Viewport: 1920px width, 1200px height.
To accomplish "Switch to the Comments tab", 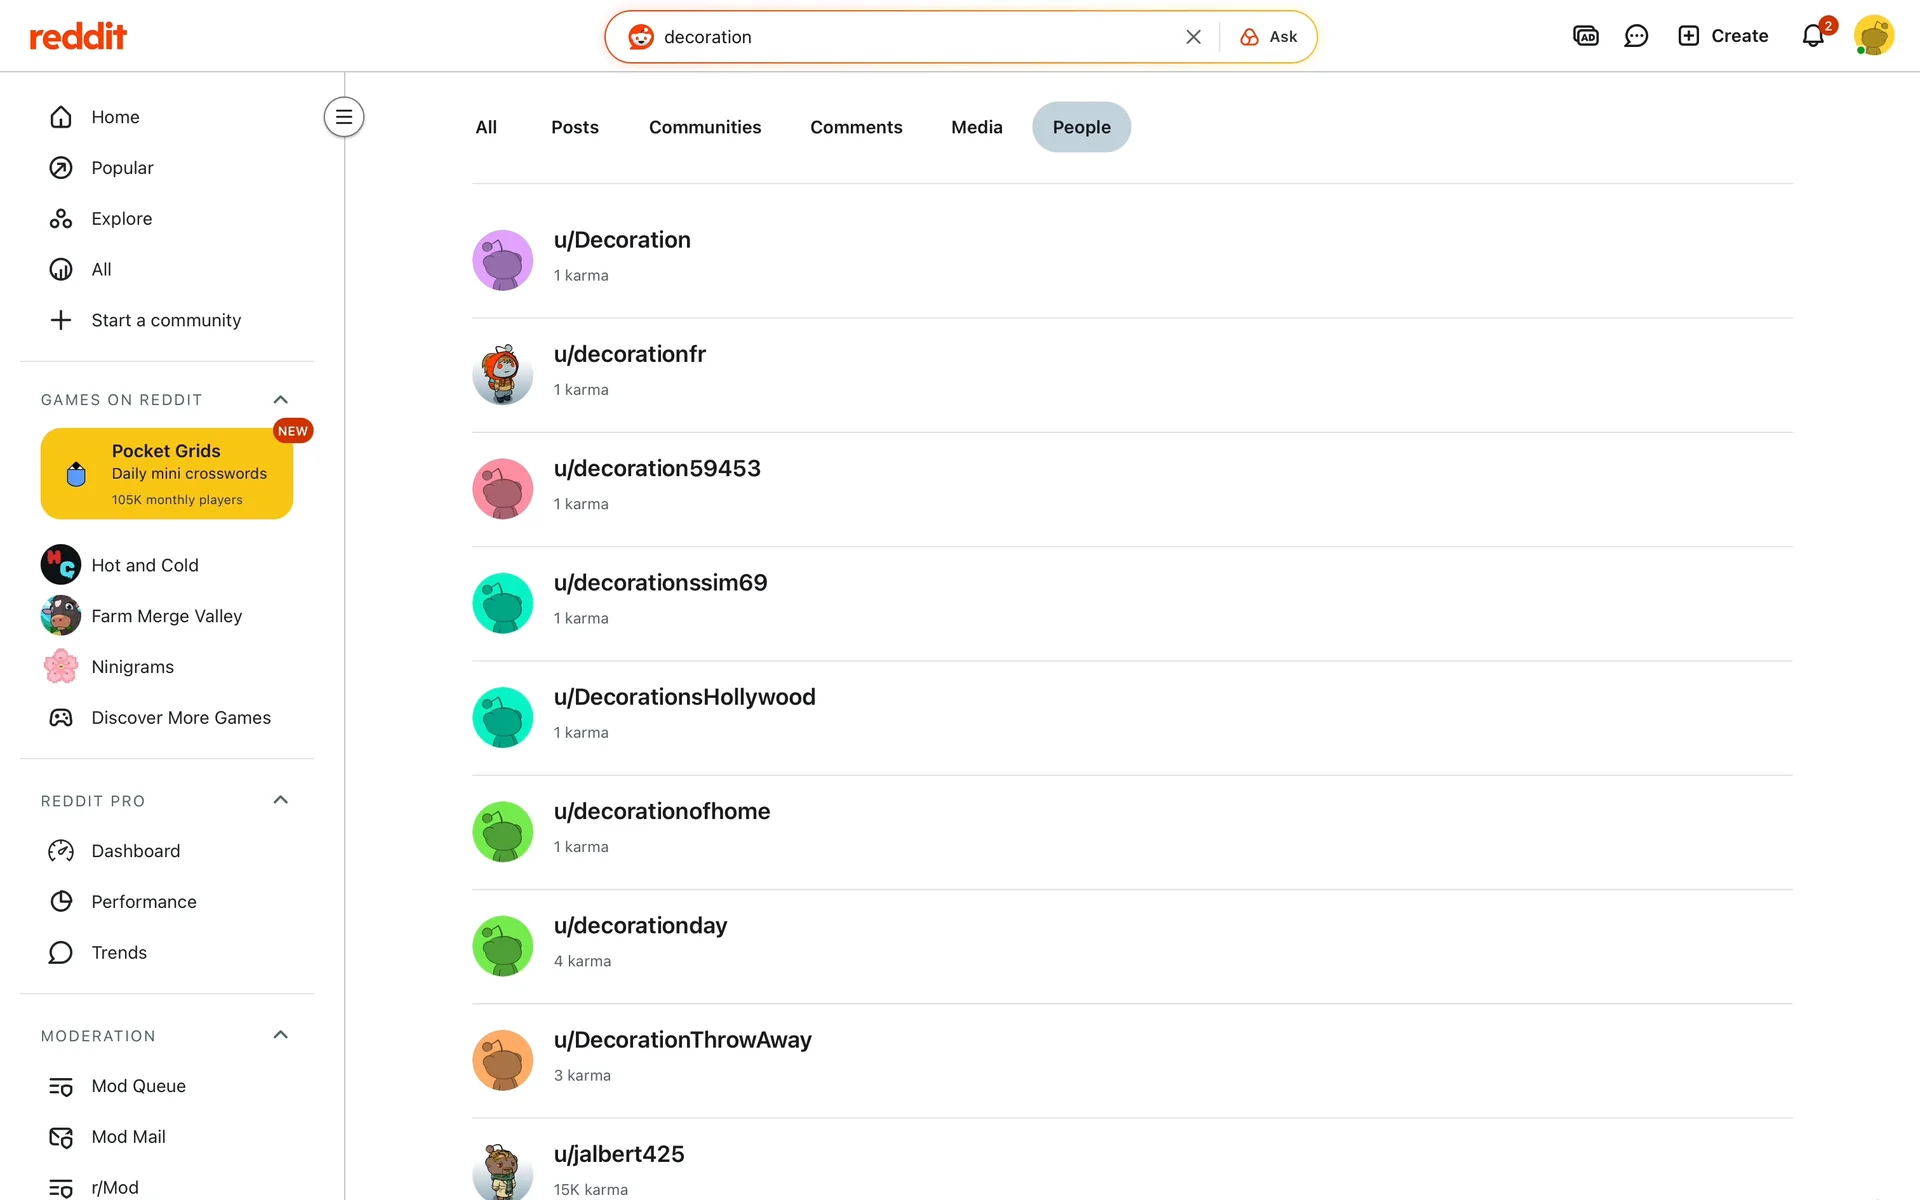I will [856, 127].
